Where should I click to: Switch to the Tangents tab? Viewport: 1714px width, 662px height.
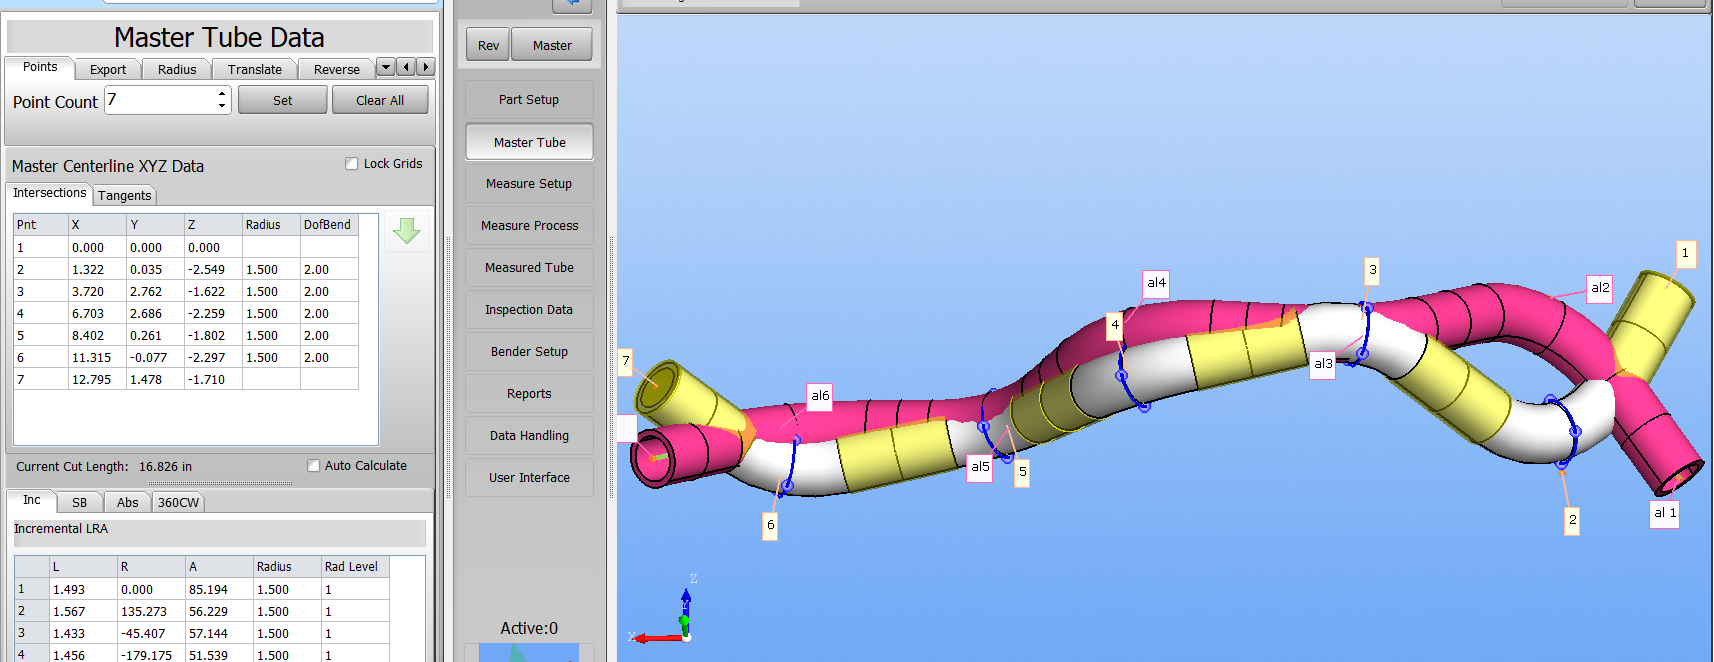pos(124,196)
